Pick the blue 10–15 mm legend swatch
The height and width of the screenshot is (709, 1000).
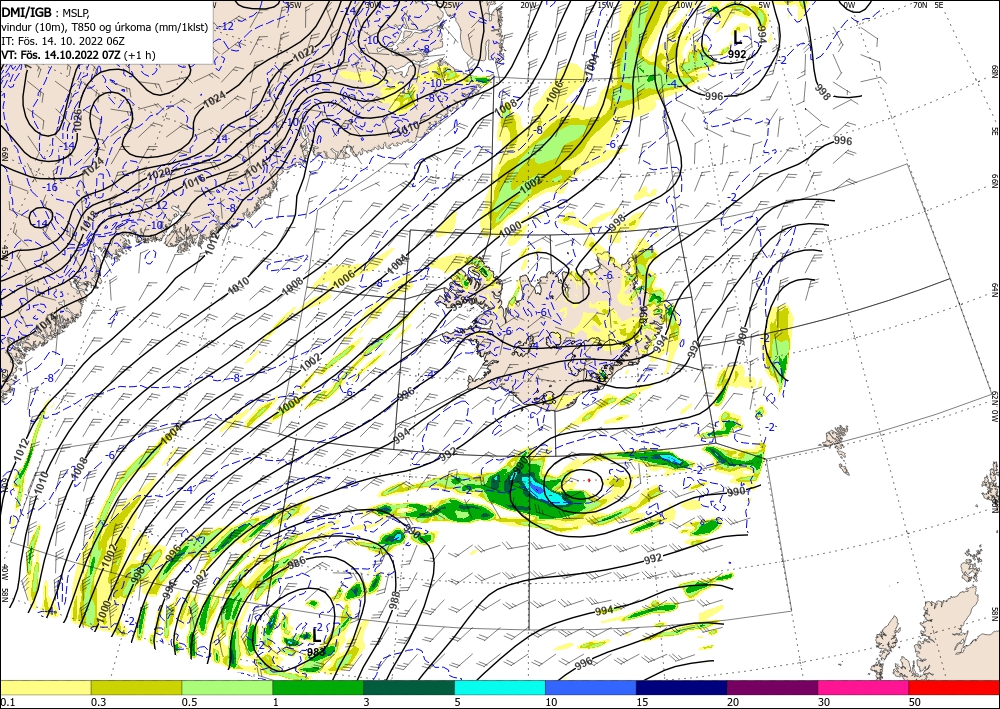pos(591,687)
